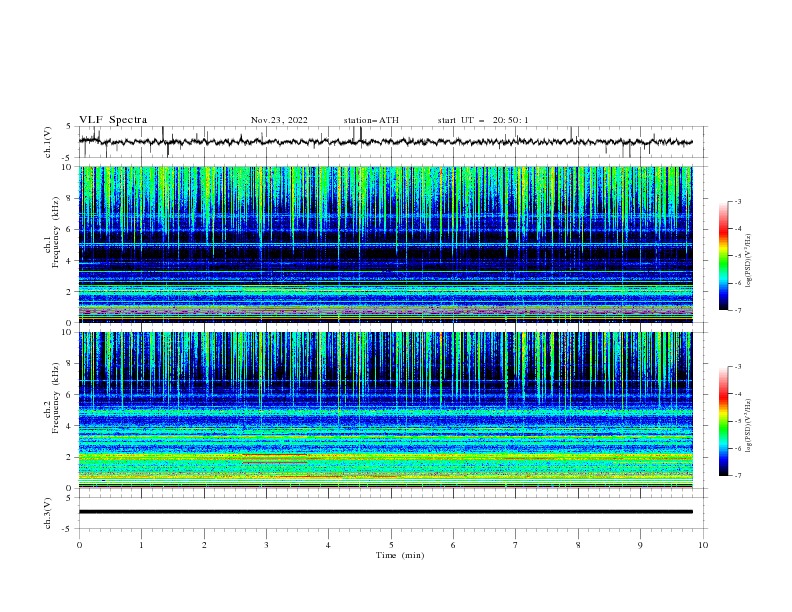
Task: Click the ch.1 spectrogram color scale bar
Action: coord(723,256)
